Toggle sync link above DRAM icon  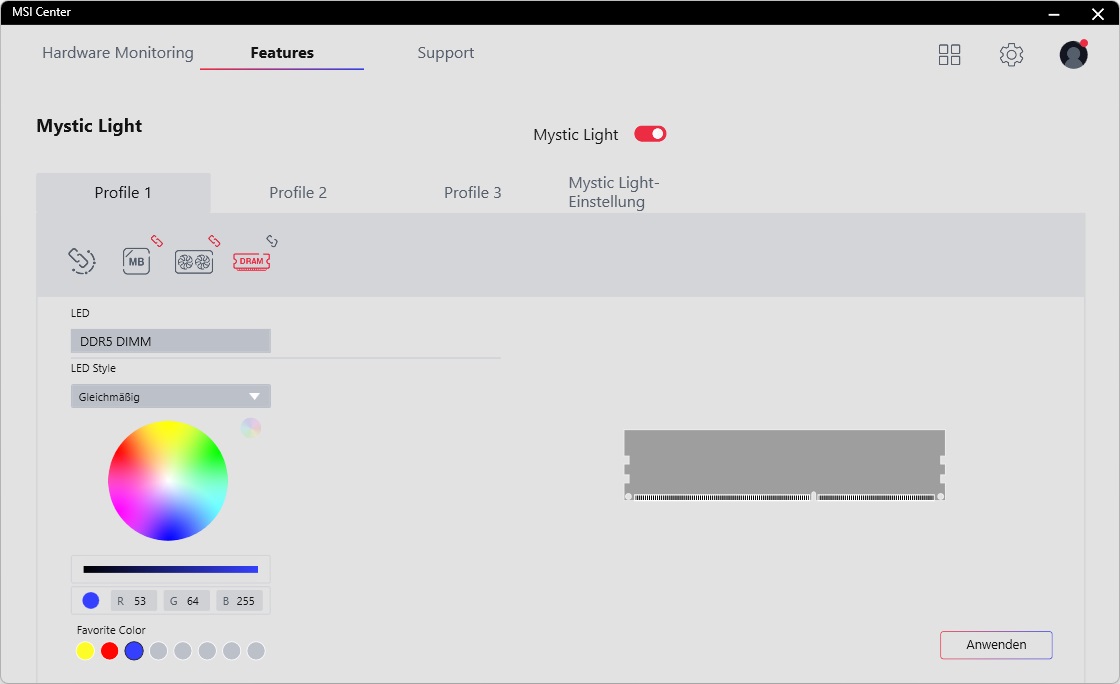pos(272,241)
